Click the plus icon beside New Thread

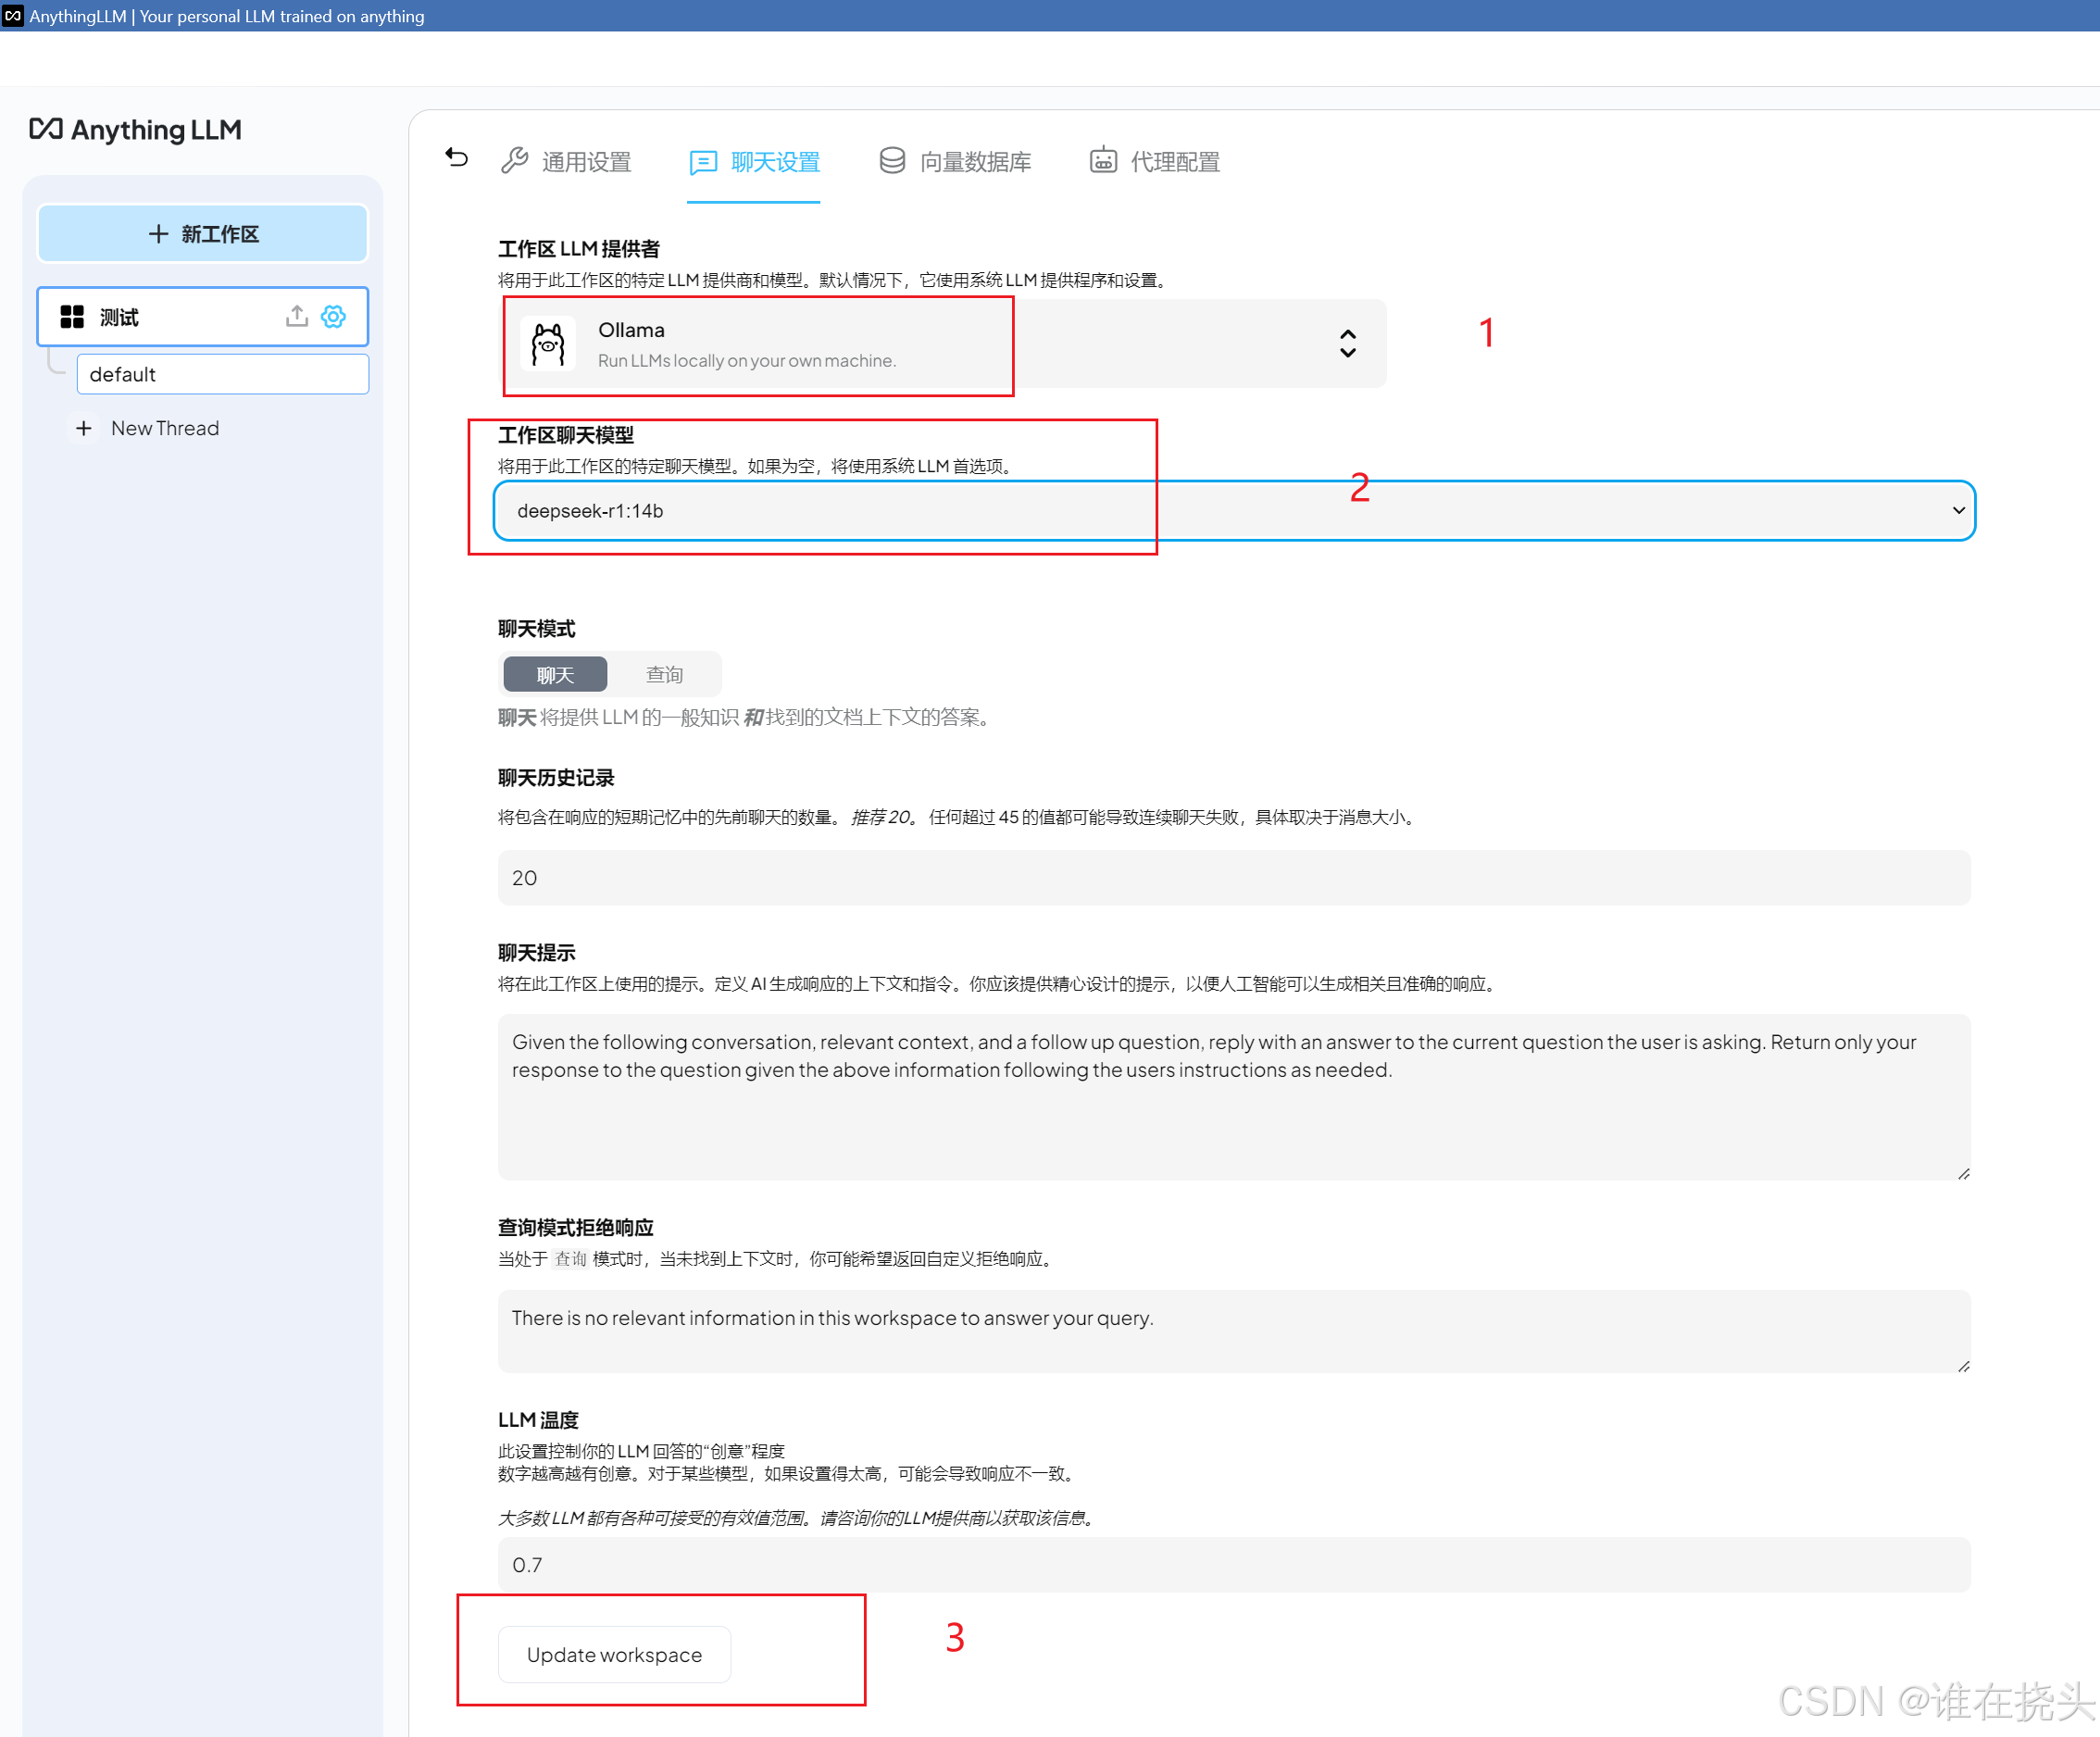pyautogui.click(x=84, y=428)
